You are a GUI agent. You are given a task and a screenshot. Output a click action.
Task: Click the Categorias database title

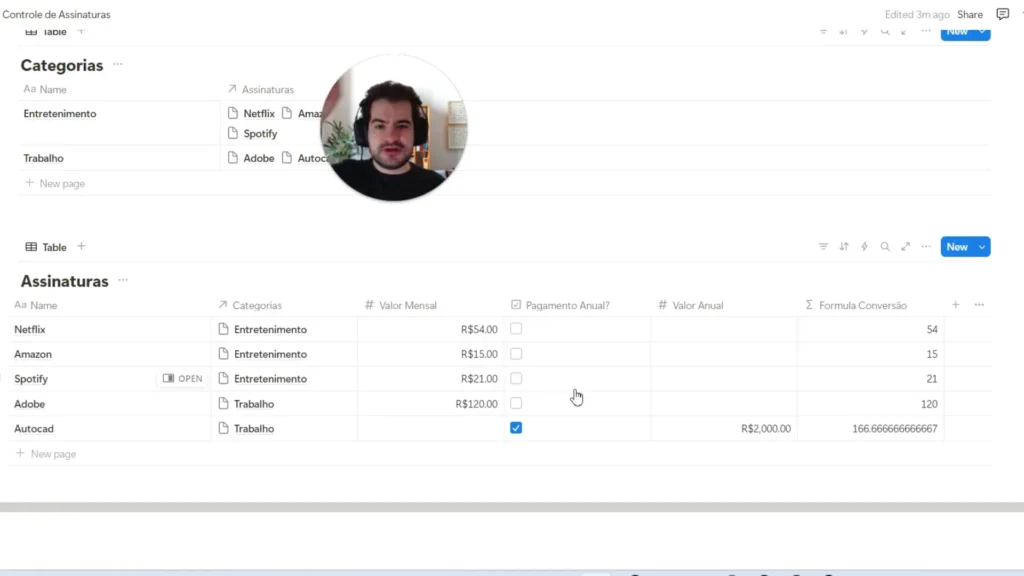pos(62,65)
